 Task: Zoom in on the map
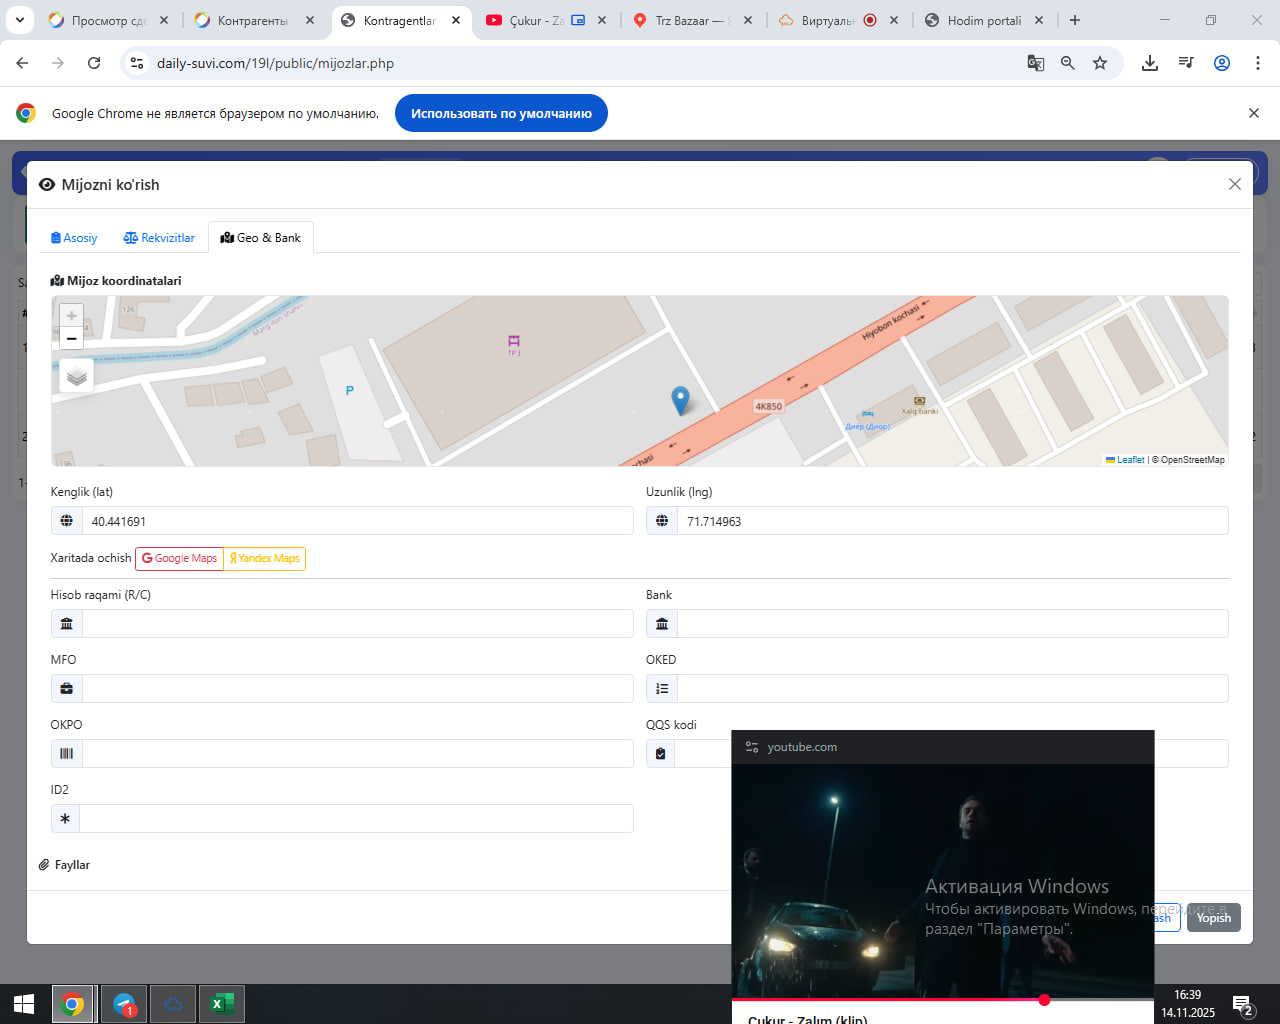coord(71,316)
